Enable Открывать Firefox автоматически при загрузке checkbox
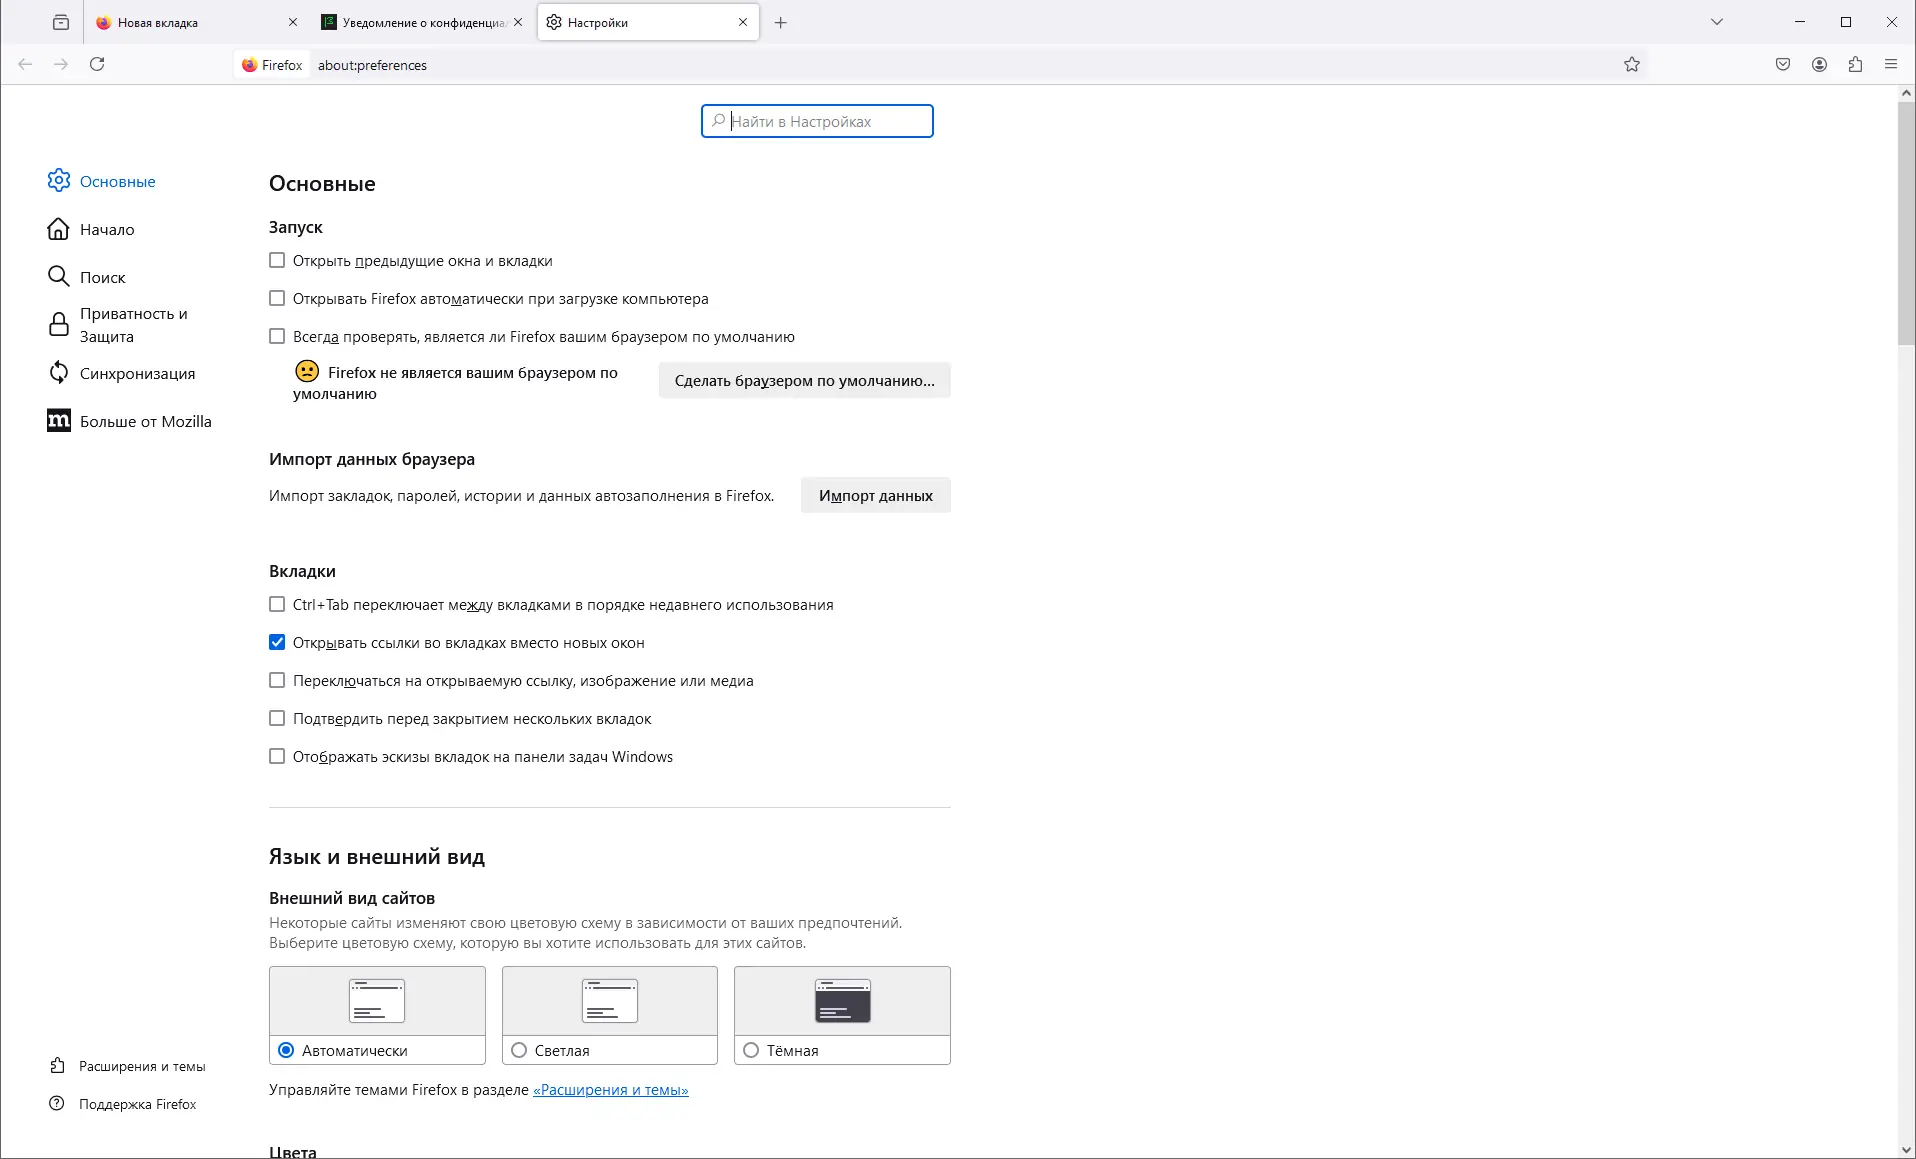The image size is (1916, 1159). (x=277, y=298)
